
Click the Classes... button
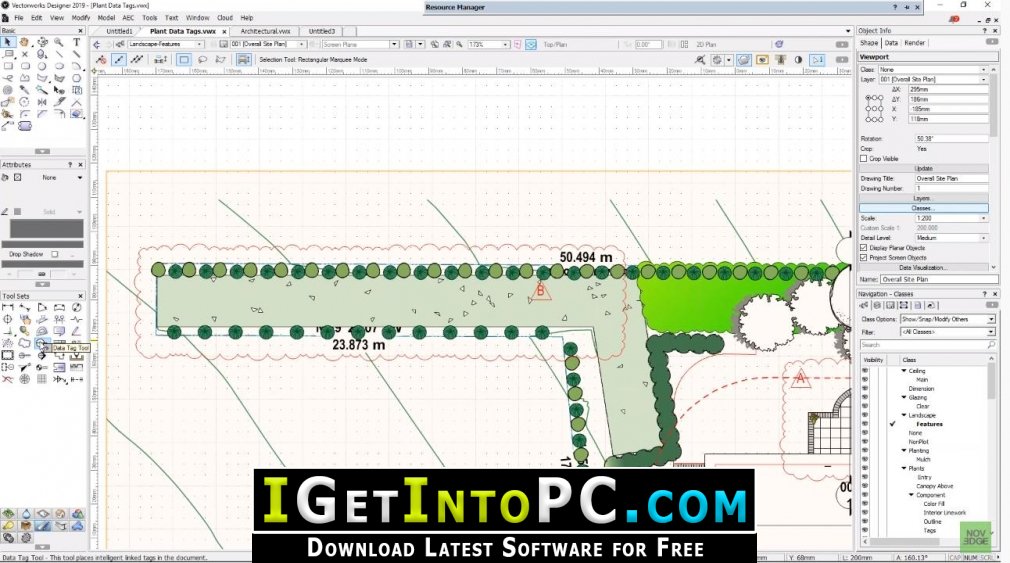pyautogui.click(x=924, y=208)
